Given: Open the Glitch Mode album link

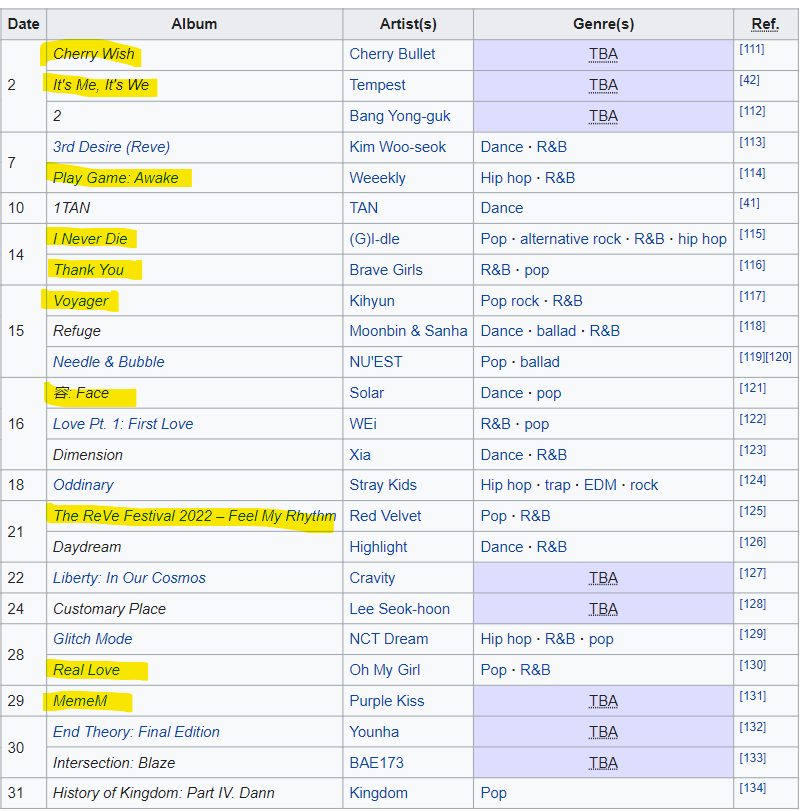Looking at the screenshot, I should [93, 640].
